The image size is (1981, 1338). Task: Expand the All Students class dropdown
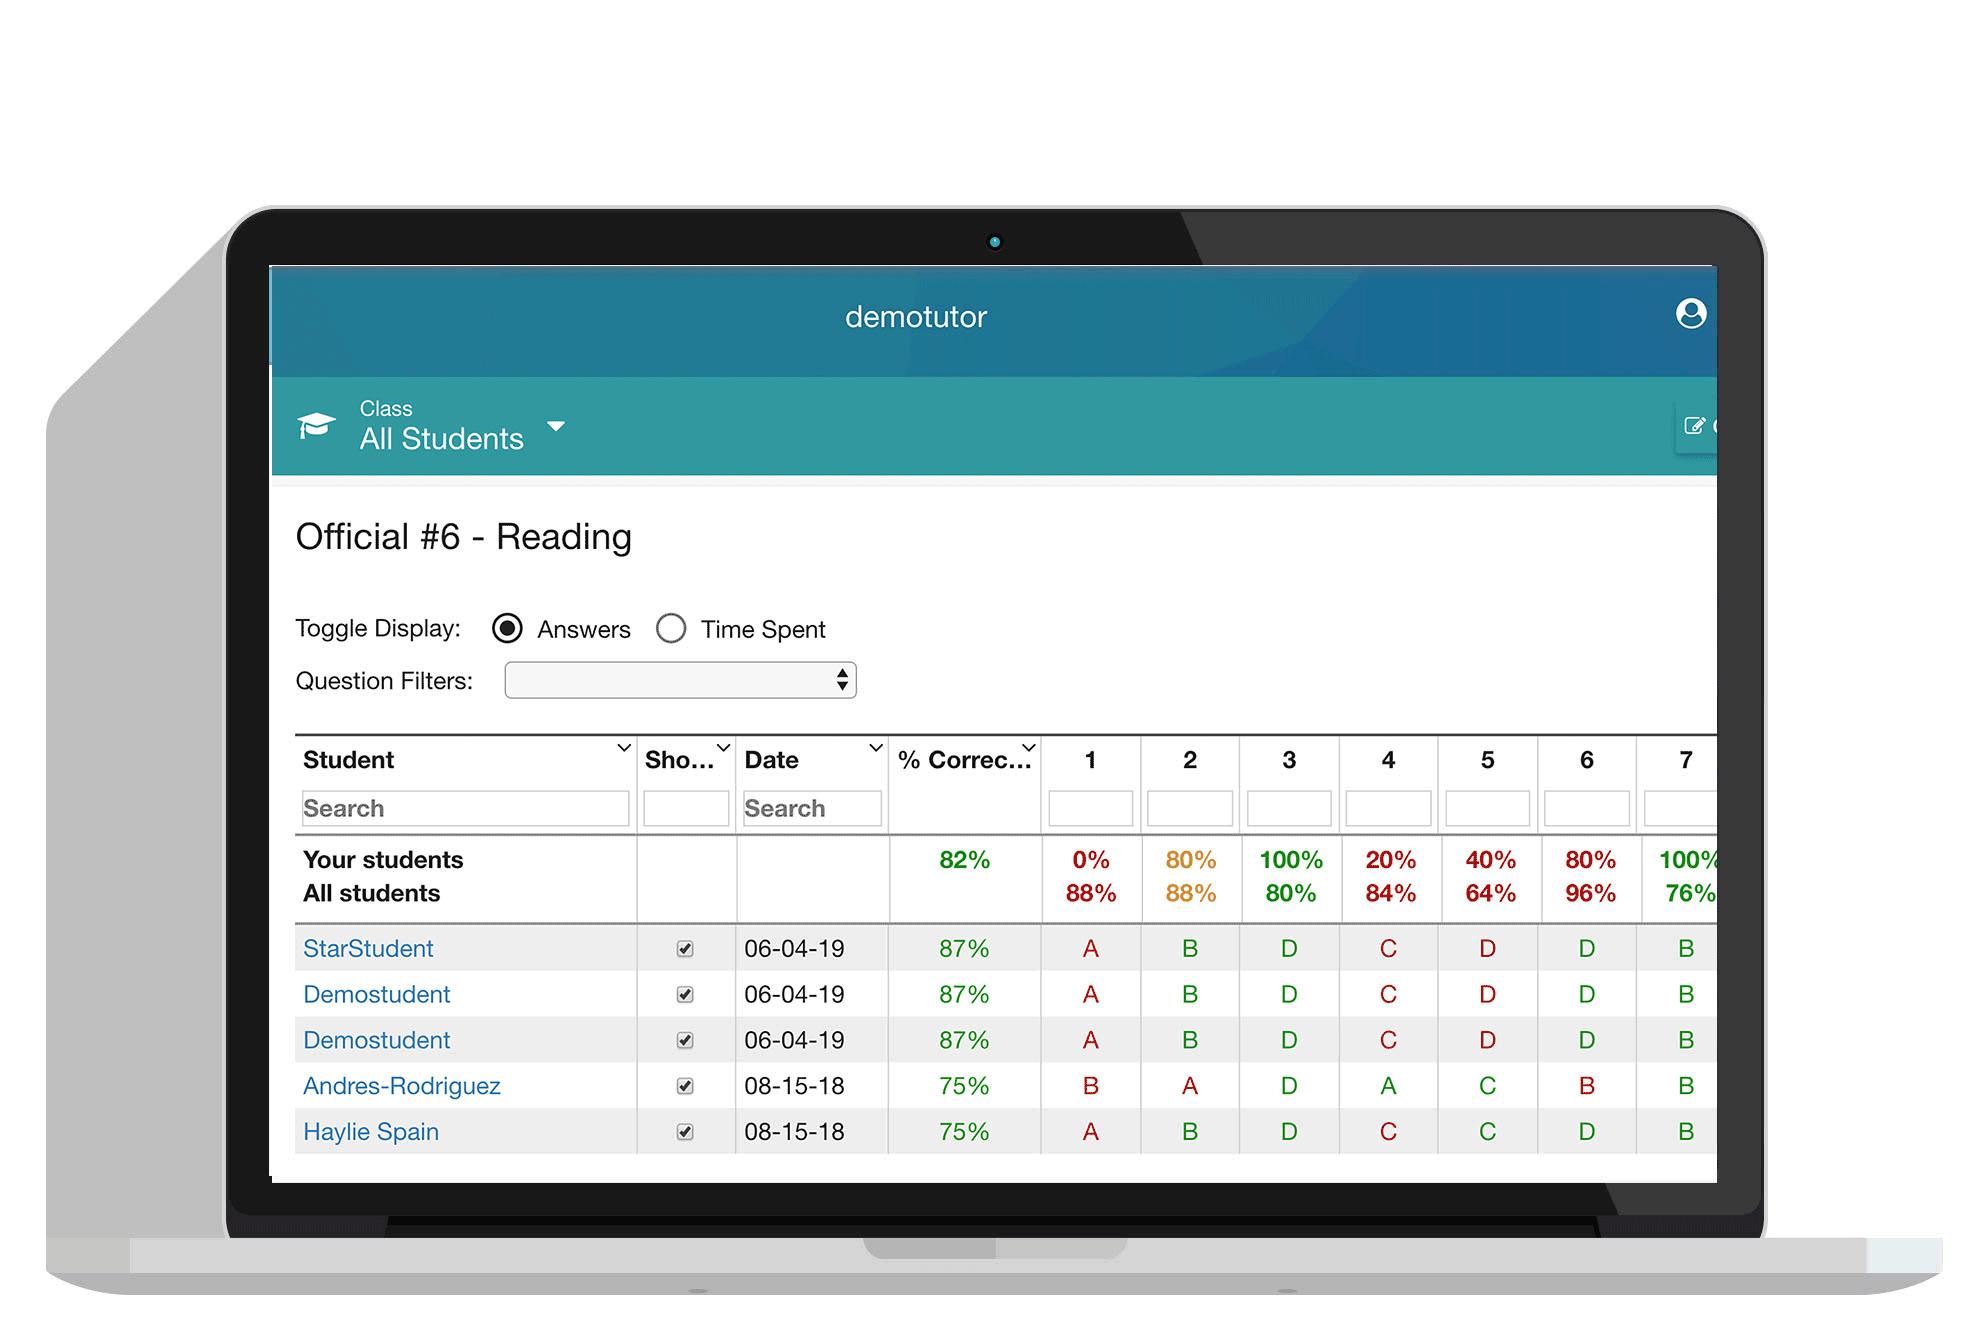point(557,425)
